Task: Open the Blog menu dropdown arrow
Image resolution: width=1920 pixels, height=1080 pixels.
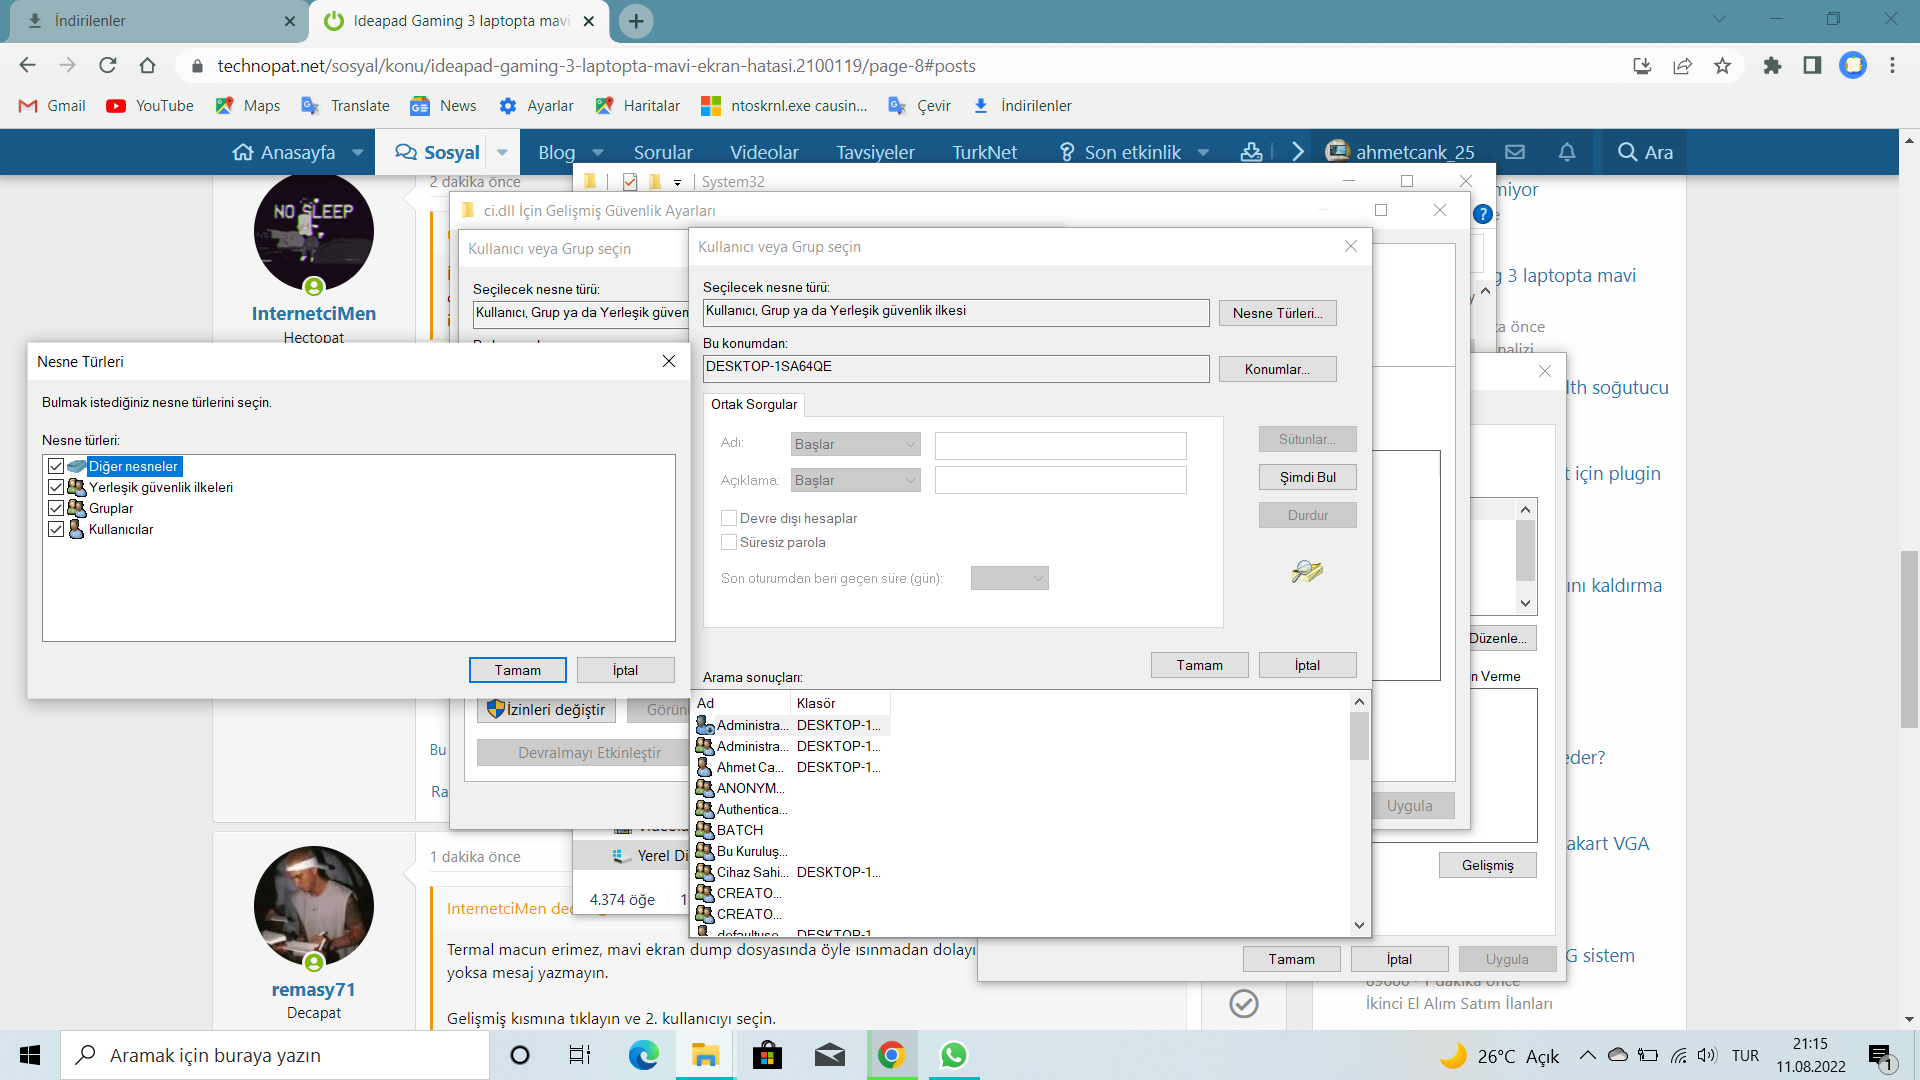Action: pos(598,153)
